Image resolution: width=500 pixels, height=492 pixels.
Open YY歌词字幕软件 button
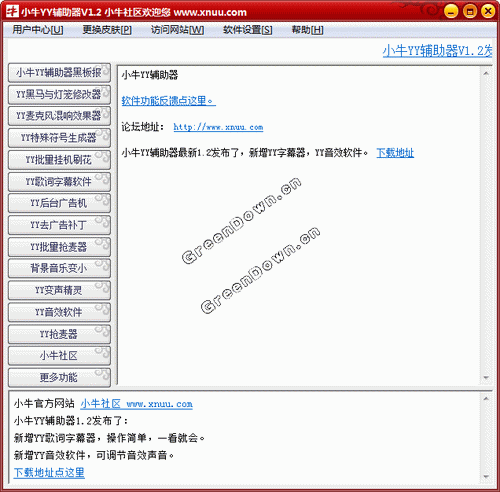(59, 182)
